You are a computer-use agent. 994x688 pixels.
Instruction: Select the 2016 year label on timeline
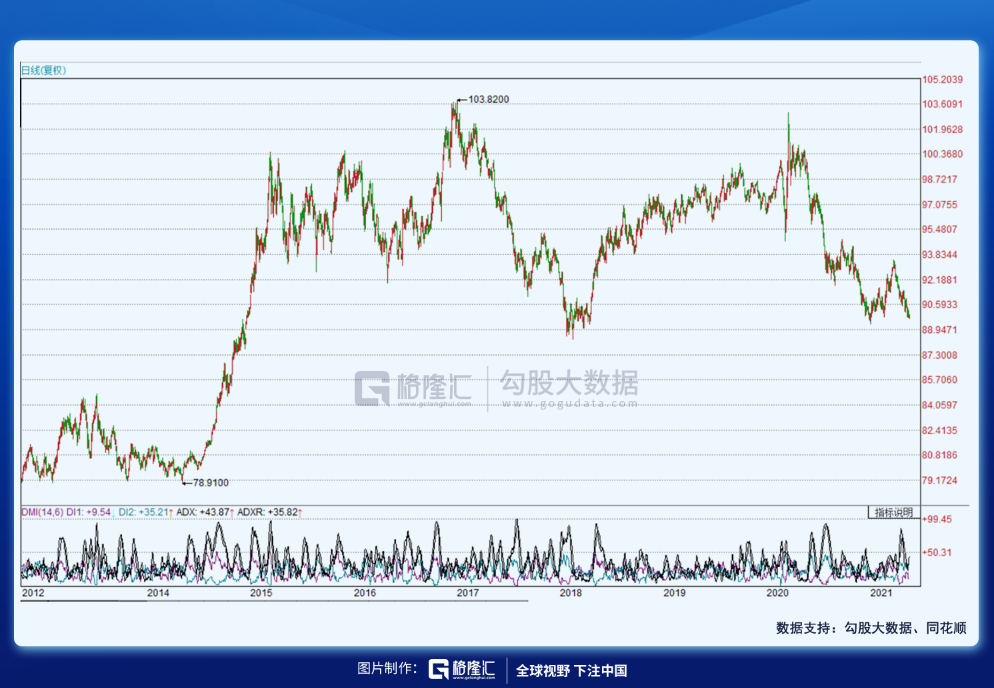tap(365, 593)
